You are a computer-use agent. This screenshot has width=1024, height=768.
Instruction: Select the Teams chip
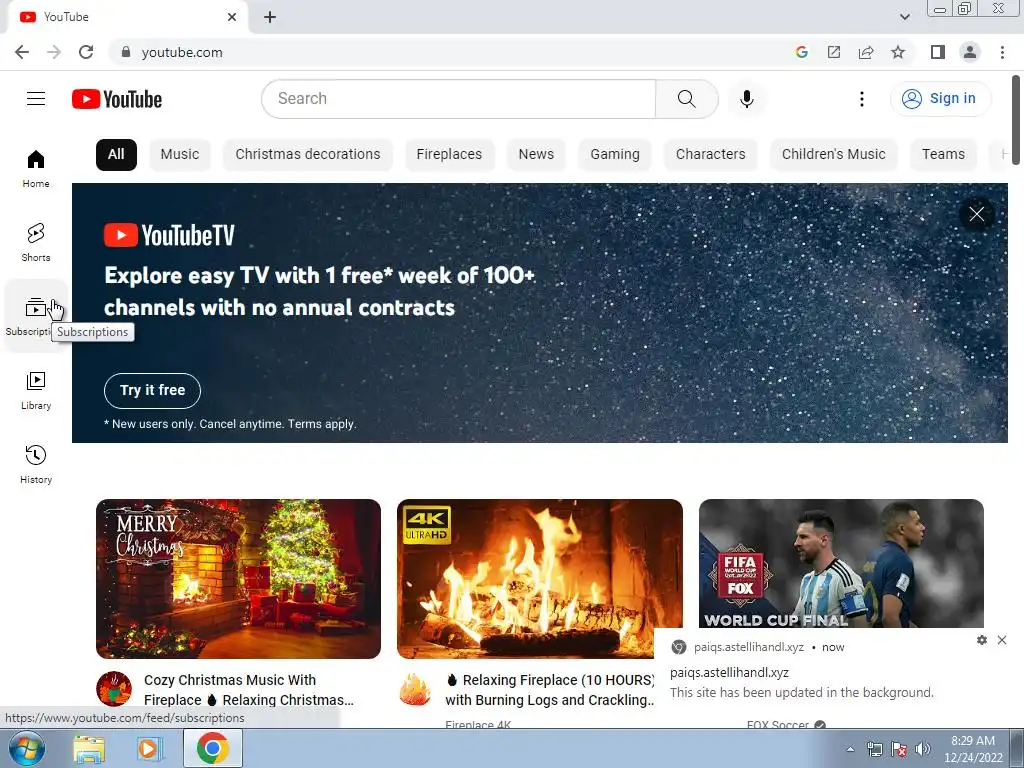(943, 155)
